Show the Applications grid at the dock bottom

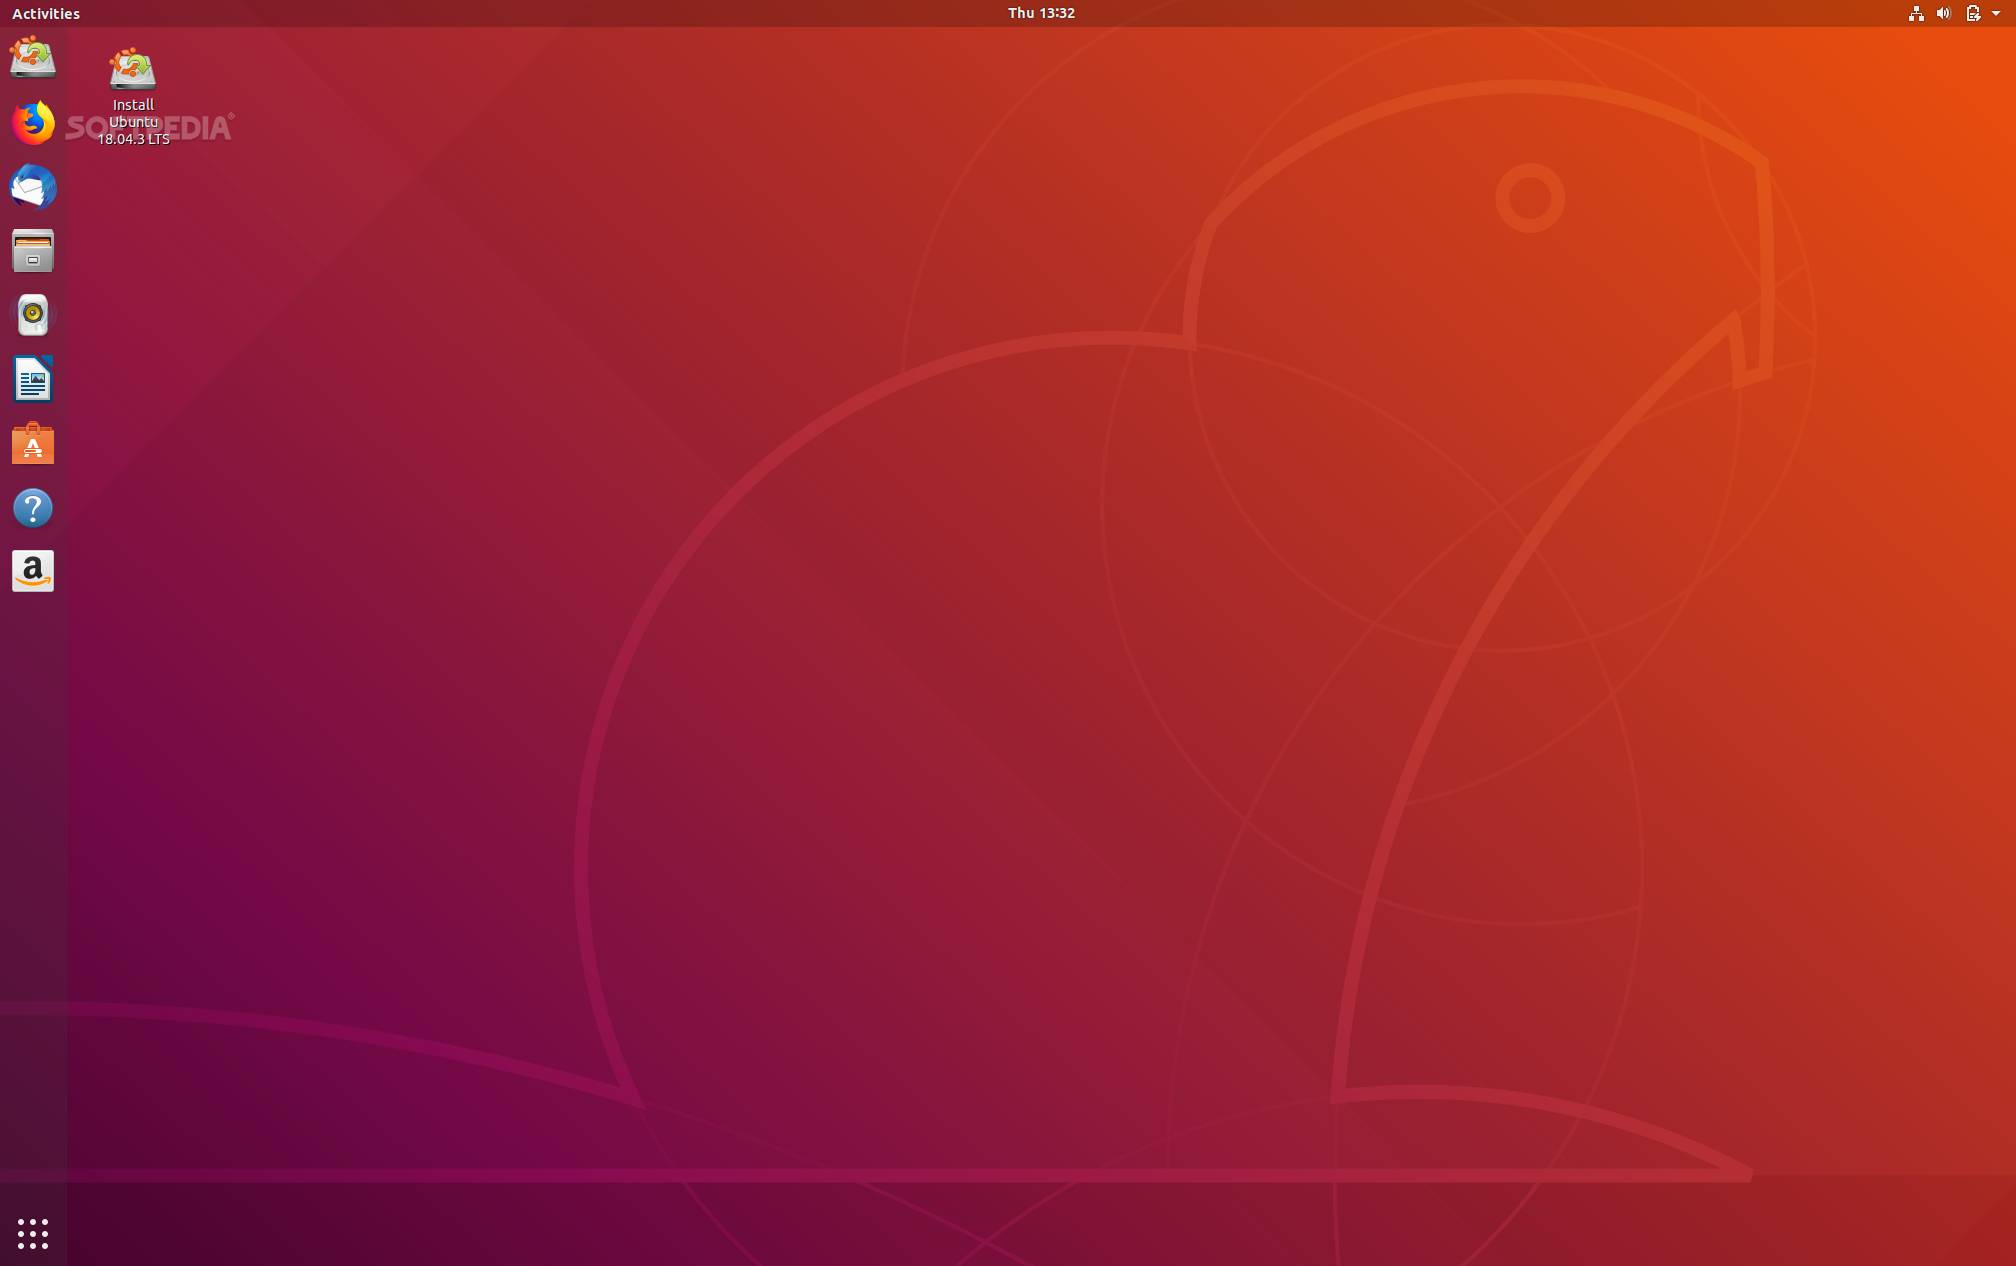(x=33, y=1233)
